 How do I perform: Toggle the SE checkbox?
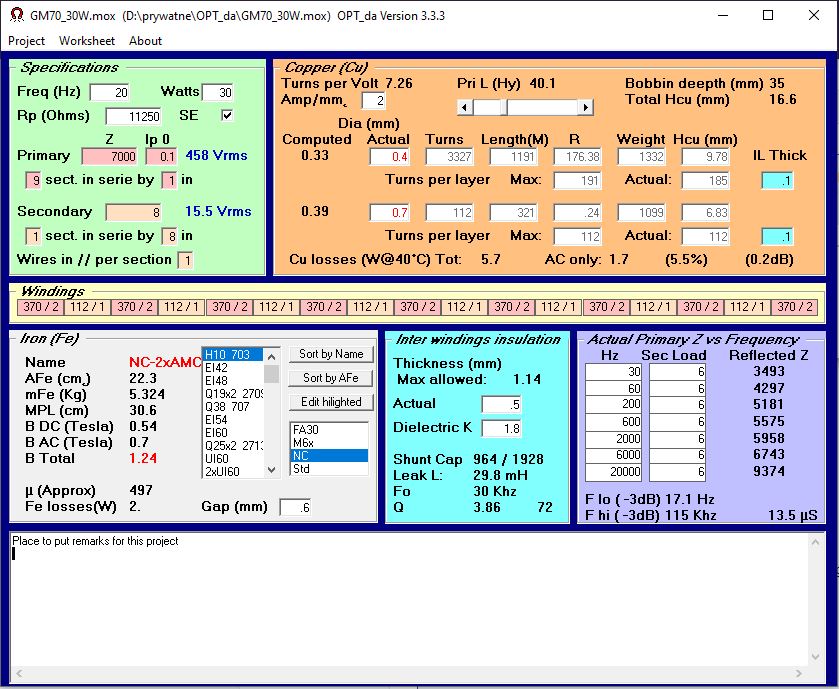click(227, 115)
